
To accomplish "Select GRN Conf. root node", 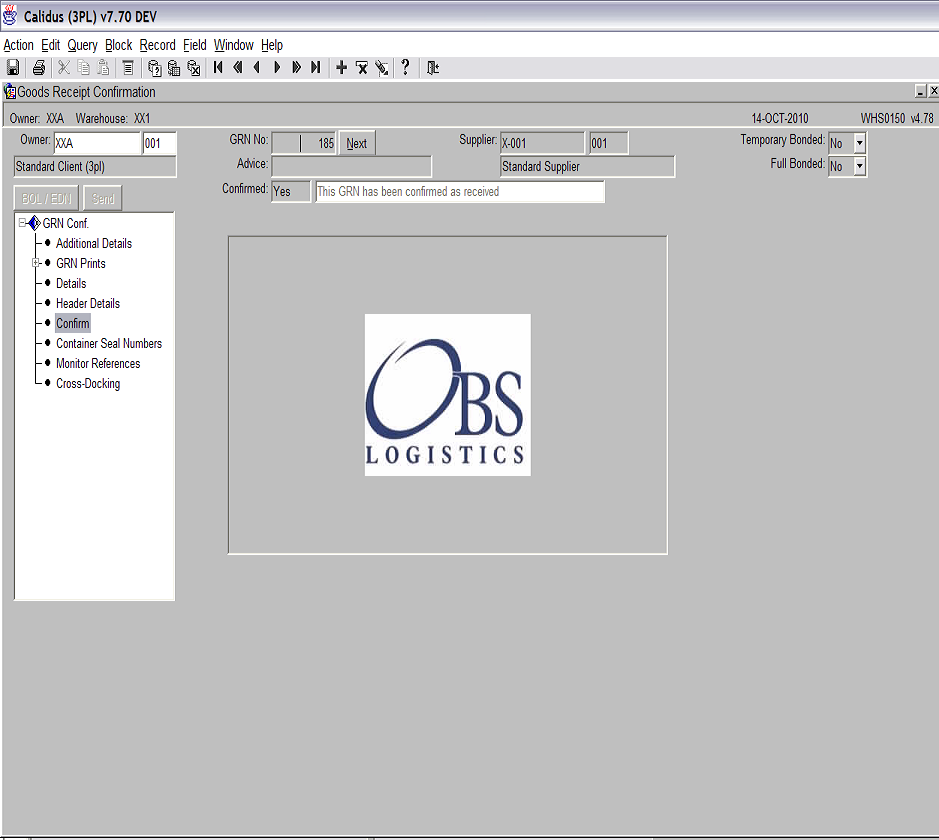I will pos(66,223).
